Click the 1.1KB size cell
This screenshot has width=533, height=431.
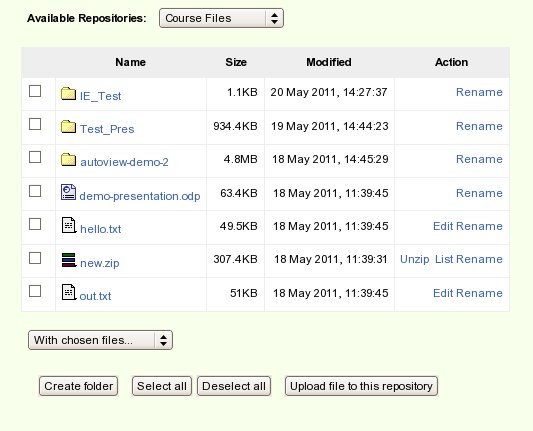coord(242,92)
